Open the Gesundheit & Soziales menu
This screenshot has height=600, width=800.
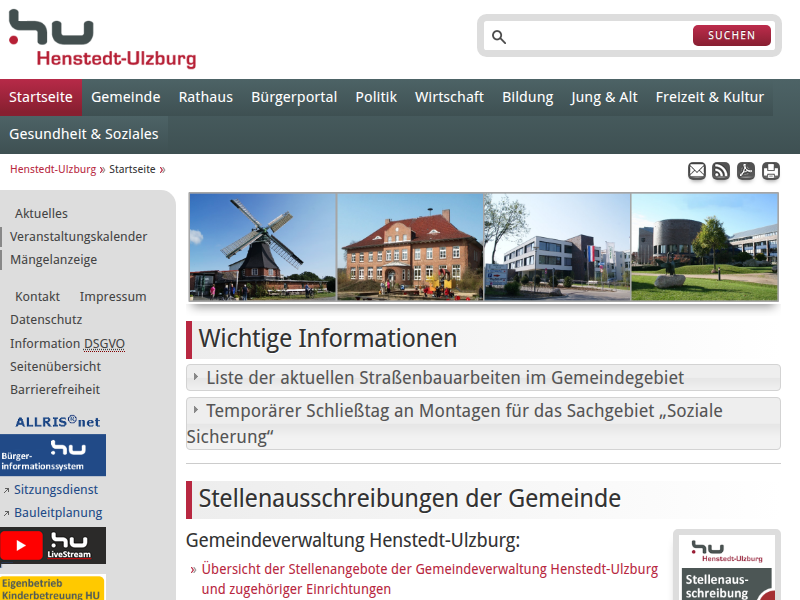[84, 134]
